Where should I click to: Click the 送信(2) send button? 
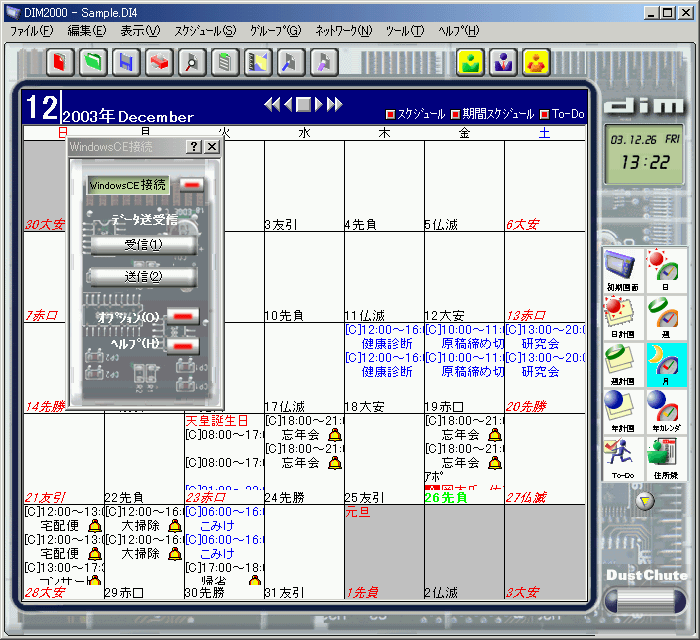[143, 276]
